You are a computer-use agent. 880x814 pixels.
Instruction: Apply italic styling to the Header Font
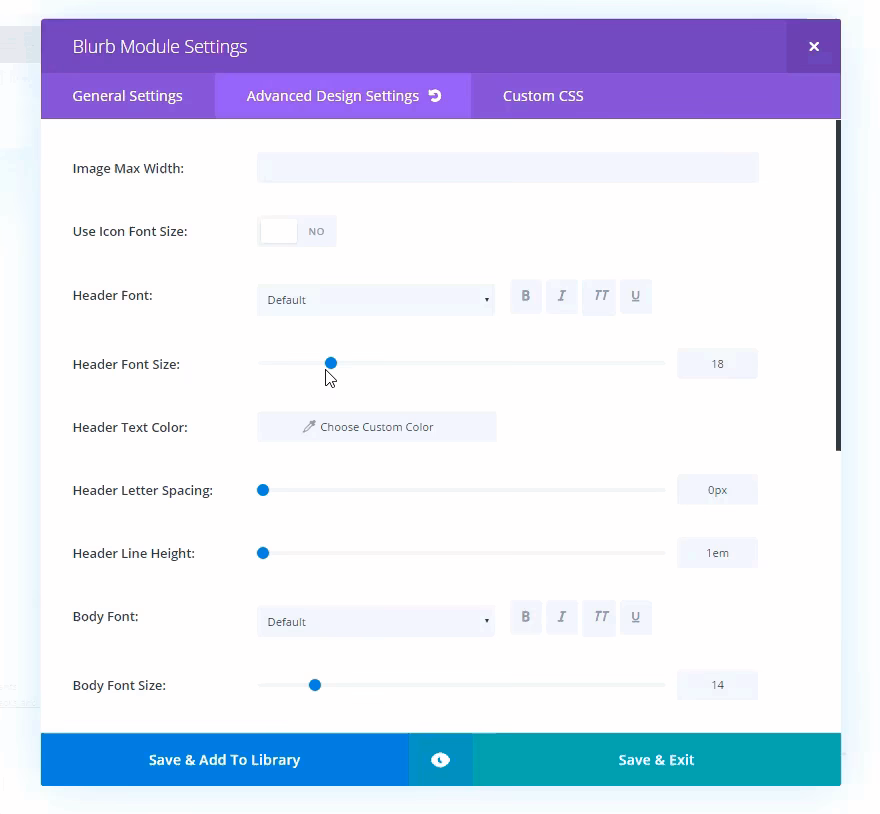coord(562,296)
